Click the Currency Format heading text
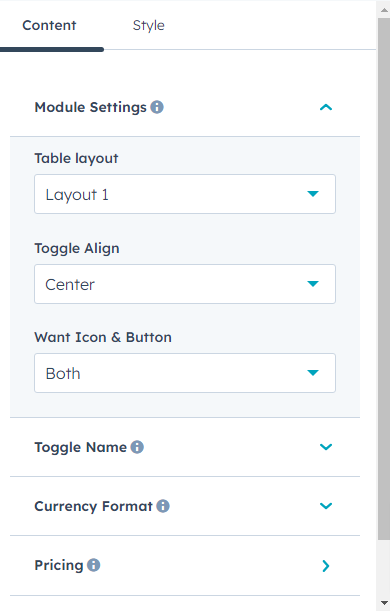390x611 pixels. (x=94, y=506)
